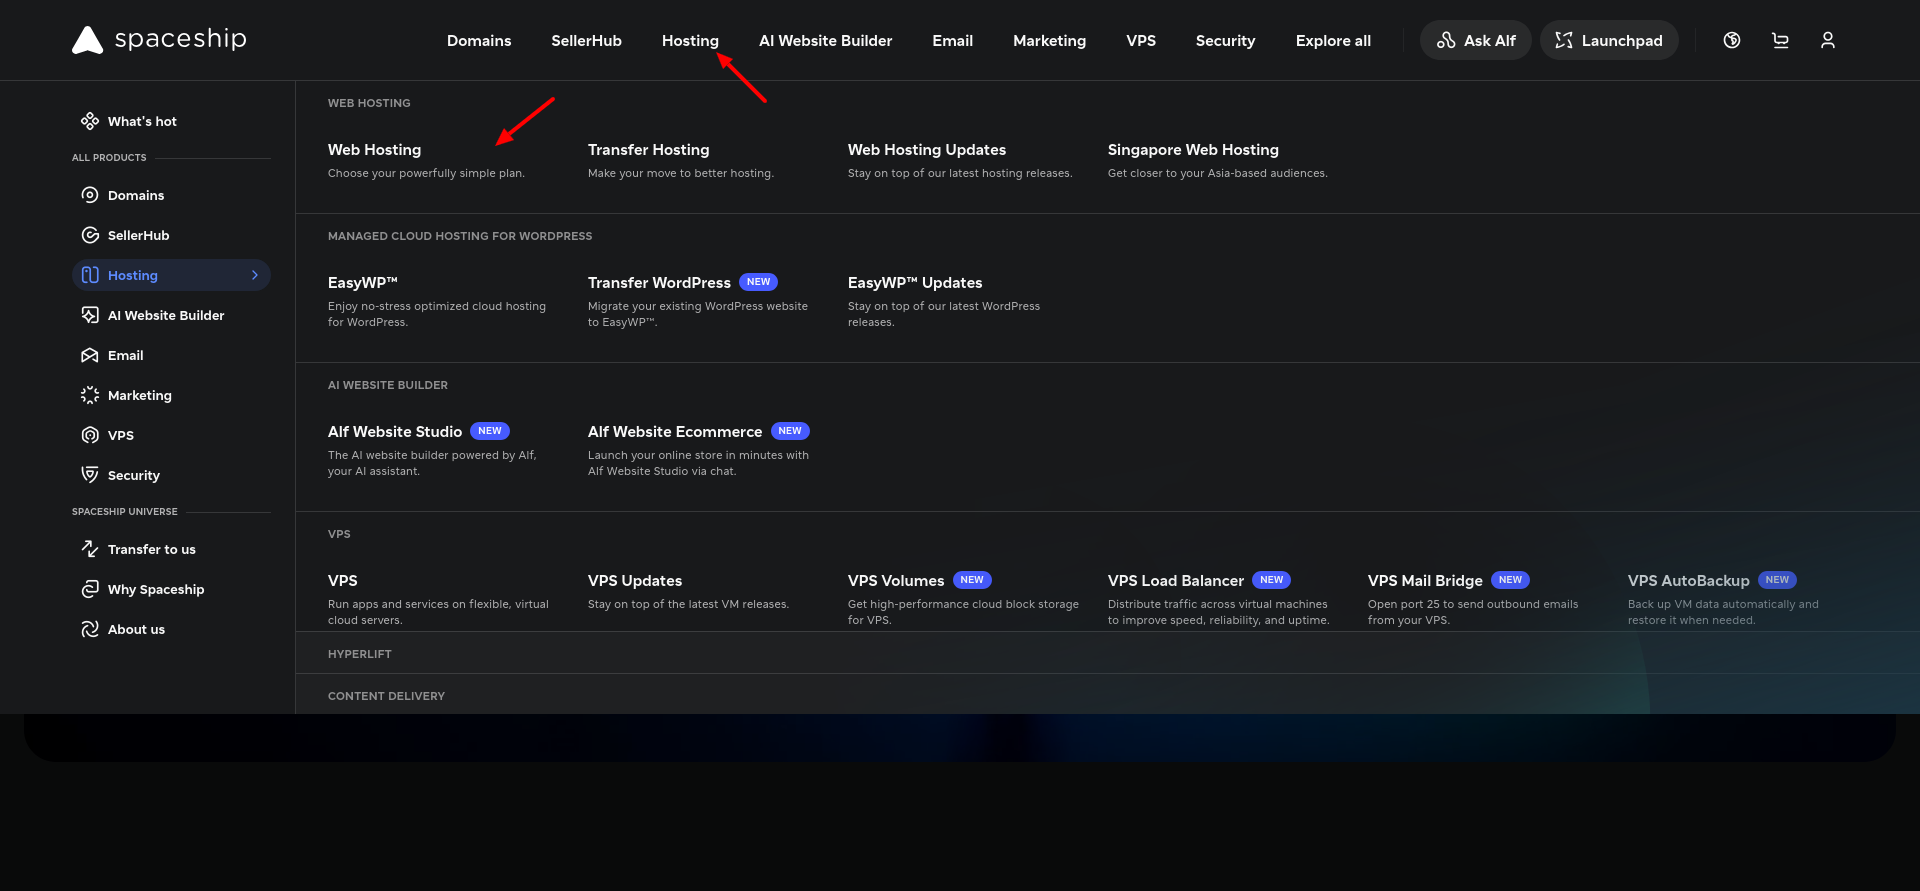Click the What's hot sidebar icon

[x=90, y=121]
